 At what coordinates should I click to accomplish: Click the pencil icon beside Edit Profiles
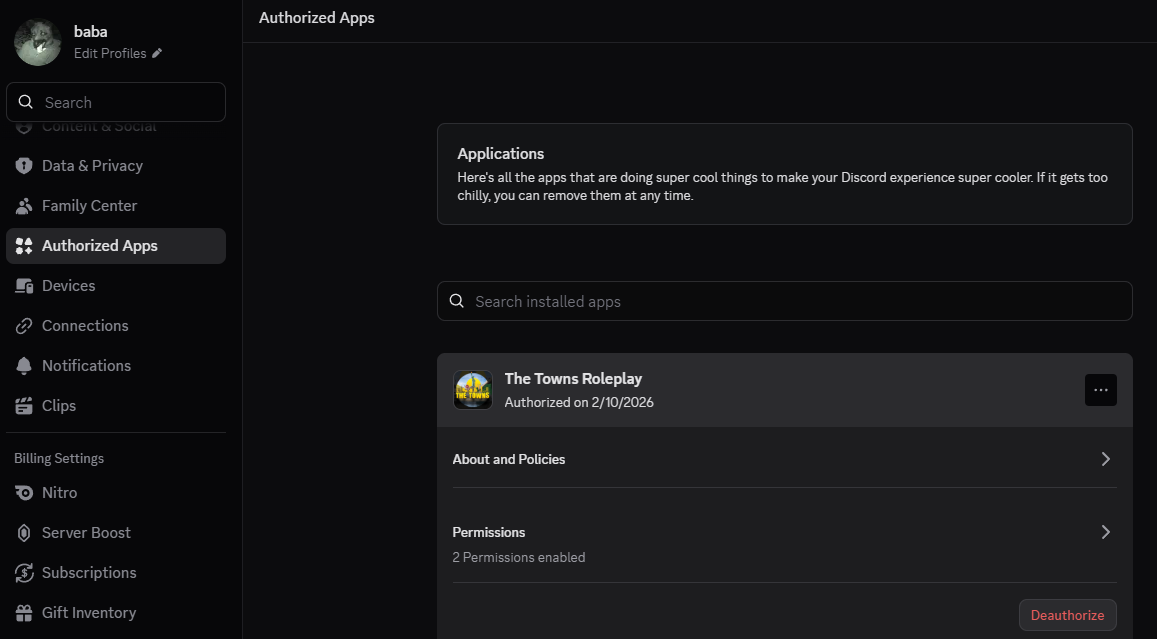point(157,54)
